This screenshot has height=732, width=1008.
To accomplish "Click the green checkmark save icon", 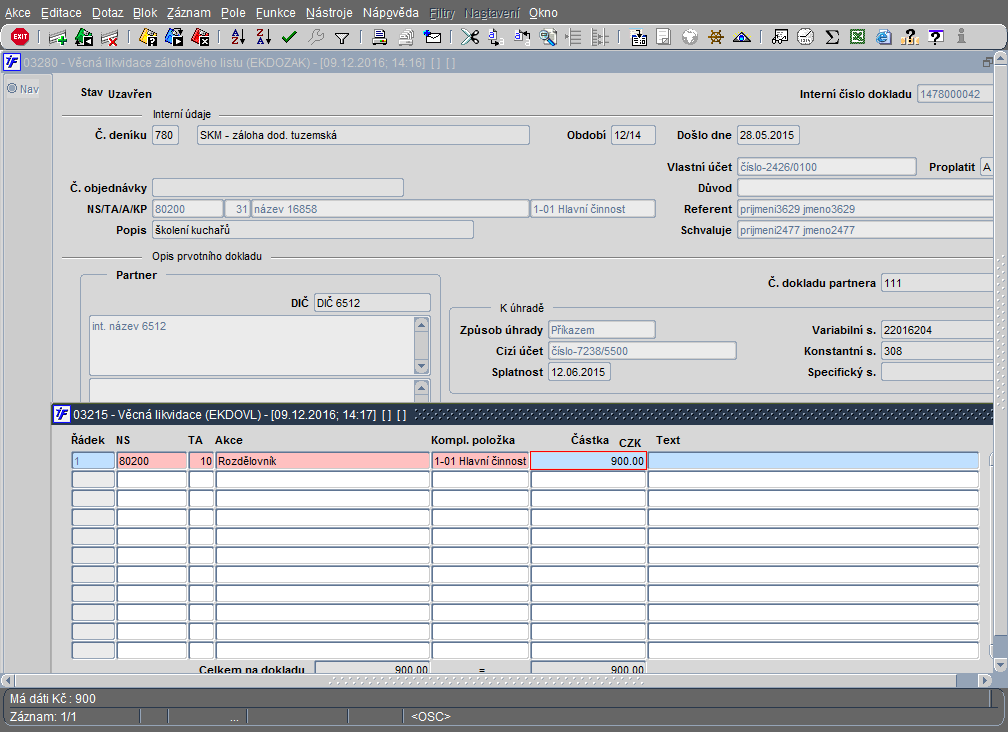I will click(x=289, y=37).
